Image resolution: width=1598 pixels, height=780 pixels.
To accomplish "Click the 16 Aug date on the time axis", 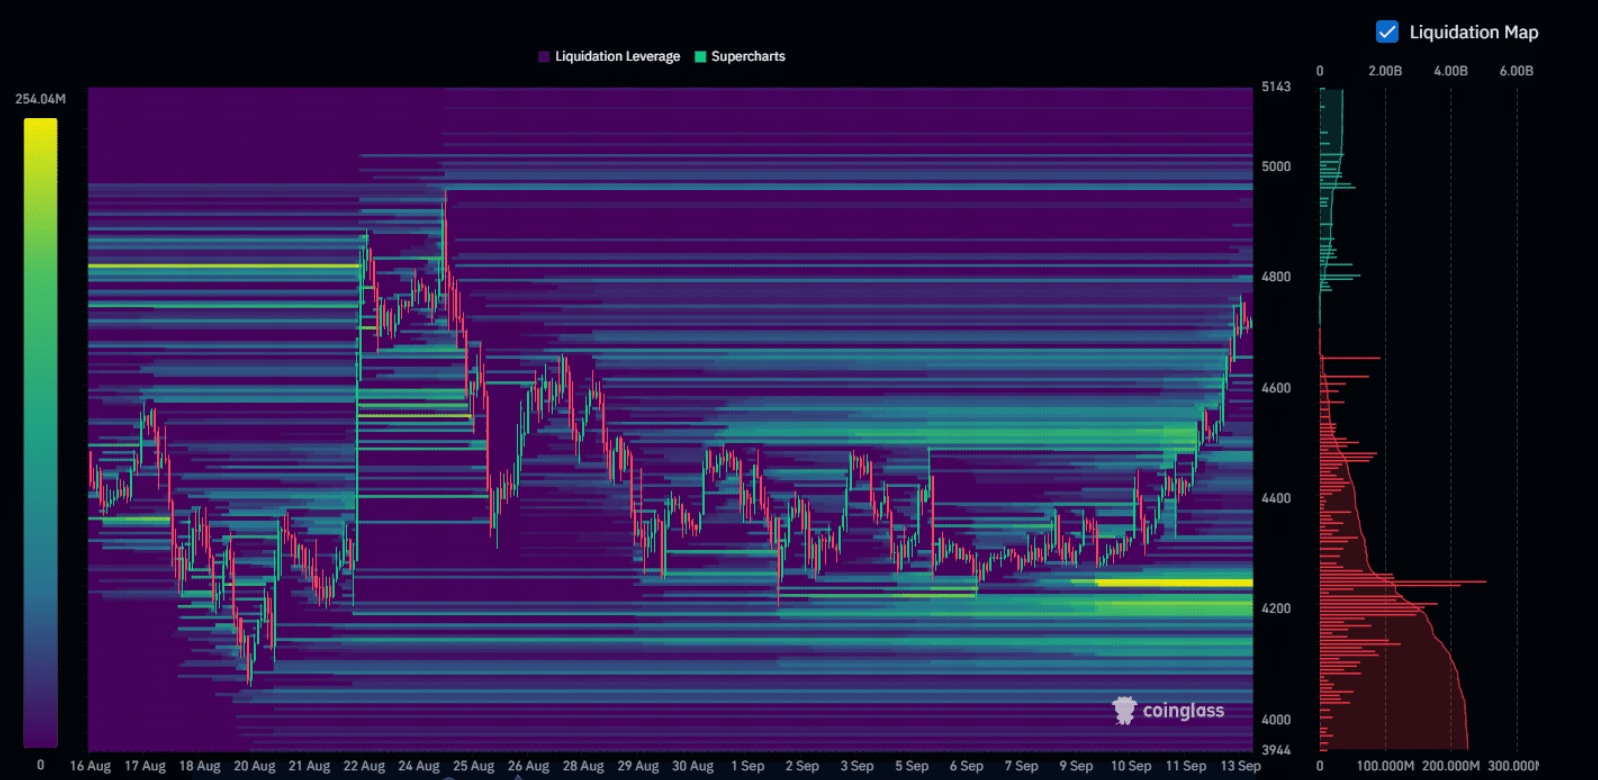I will point(90,766).
